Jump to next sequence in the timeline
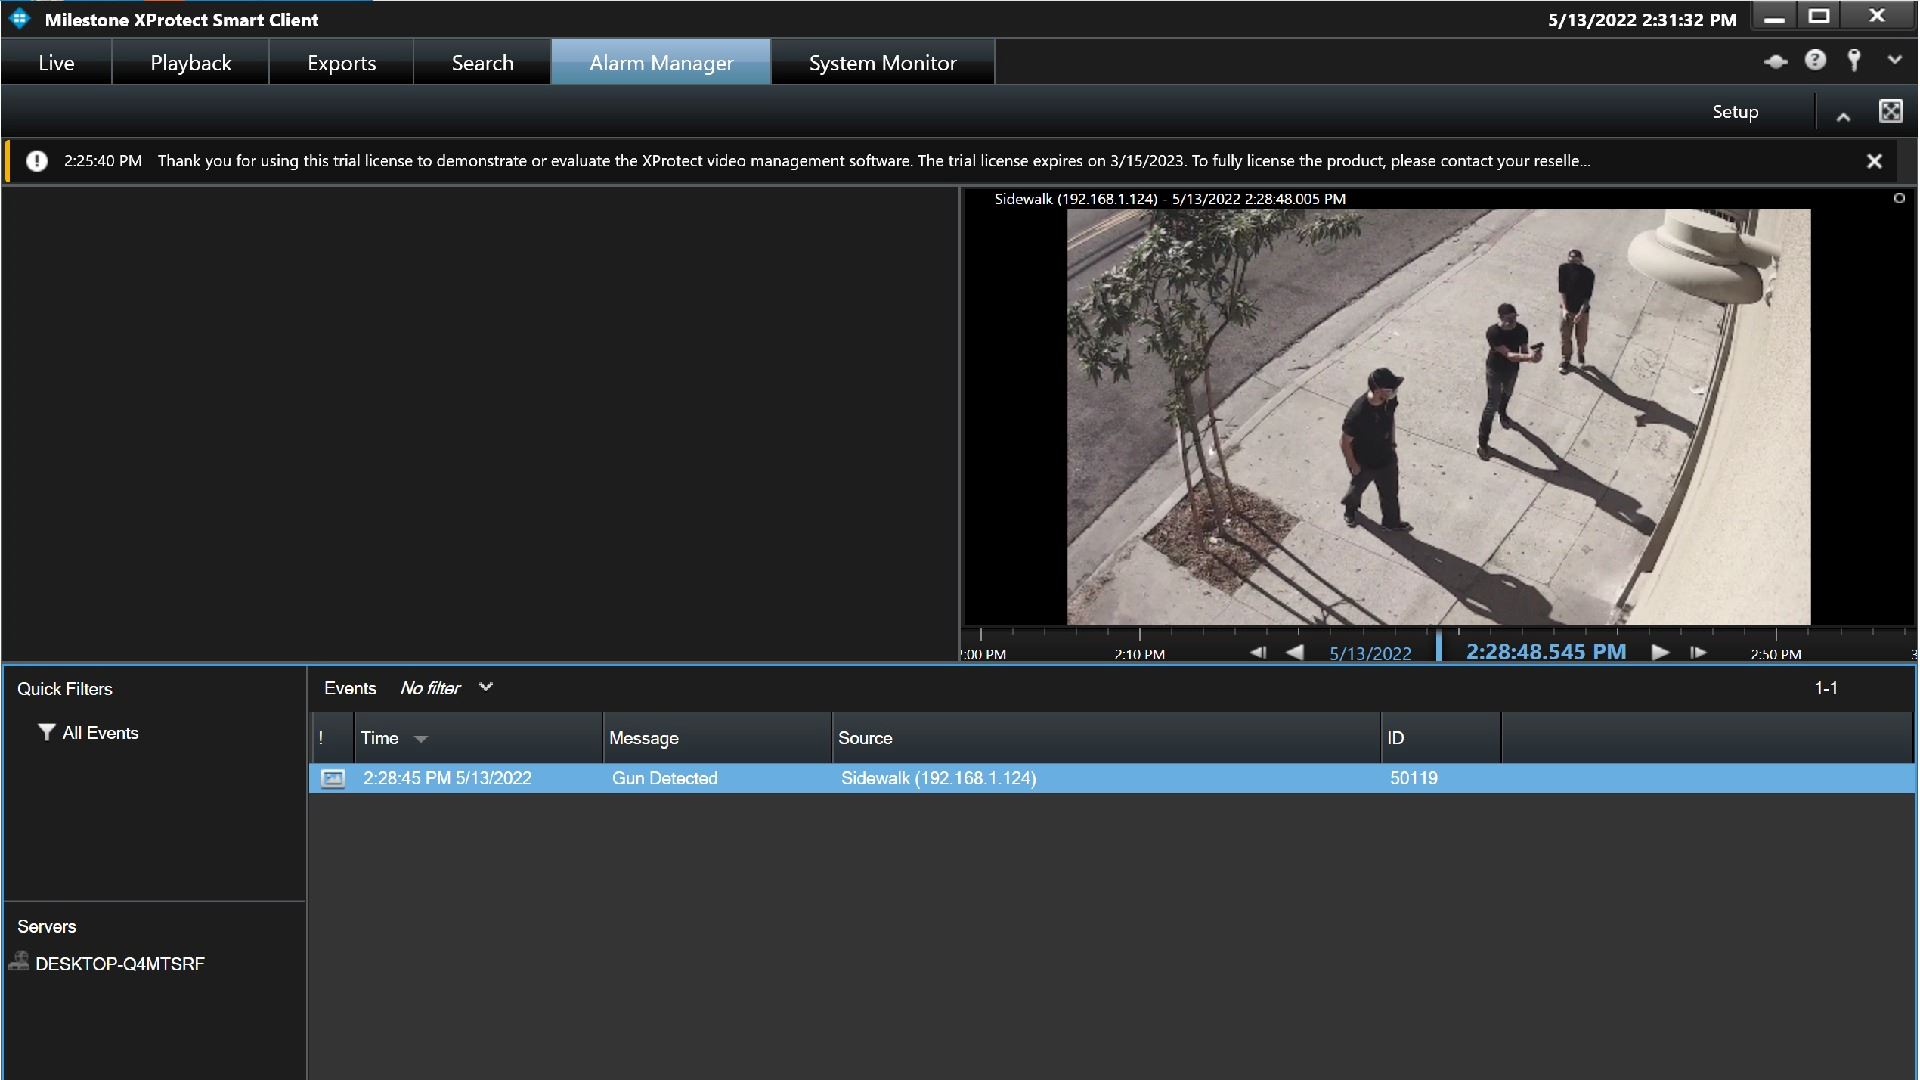Viewport: 1920px width, 1080px height. [1698, 652]
